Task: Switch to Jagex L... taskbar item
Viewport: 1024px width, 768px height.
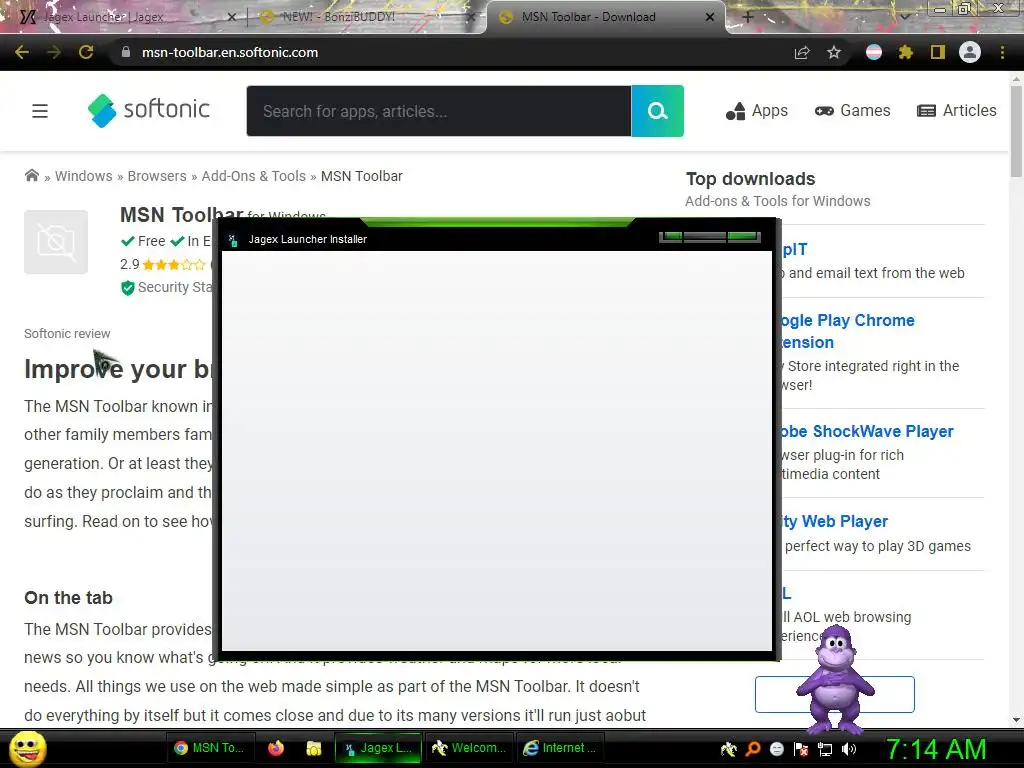Action: click(378, 748)
